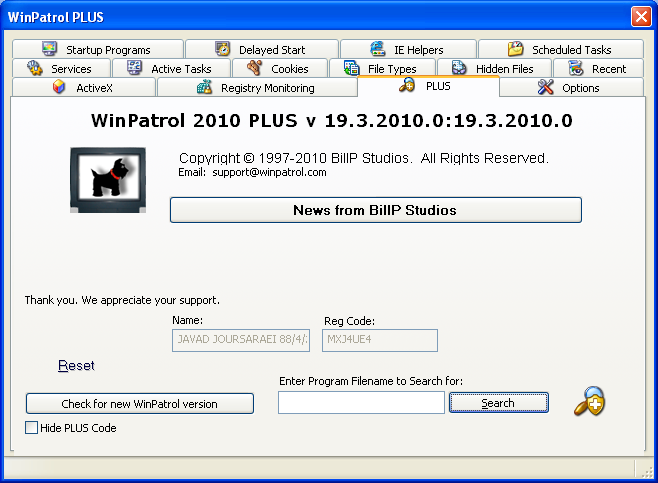658x483 pixels.
Task: Click the Search button
Action: pyautogui.click(x=499, y=403)
